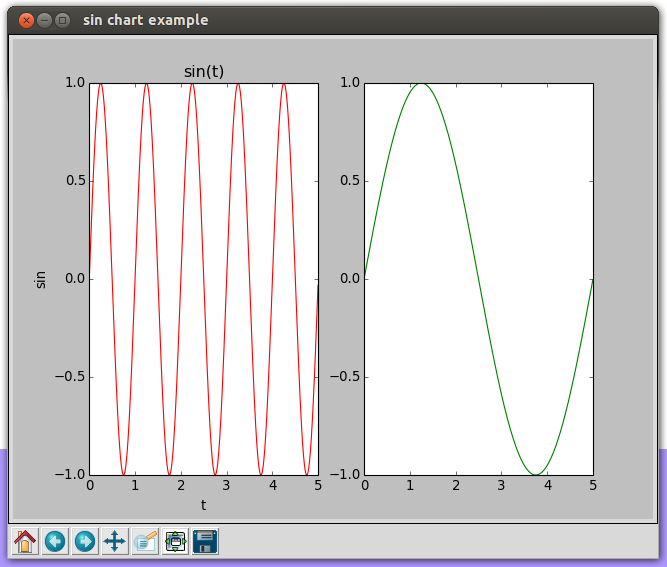
Task: Activate the Pan axes tool
Action: (x=115, y=541)
